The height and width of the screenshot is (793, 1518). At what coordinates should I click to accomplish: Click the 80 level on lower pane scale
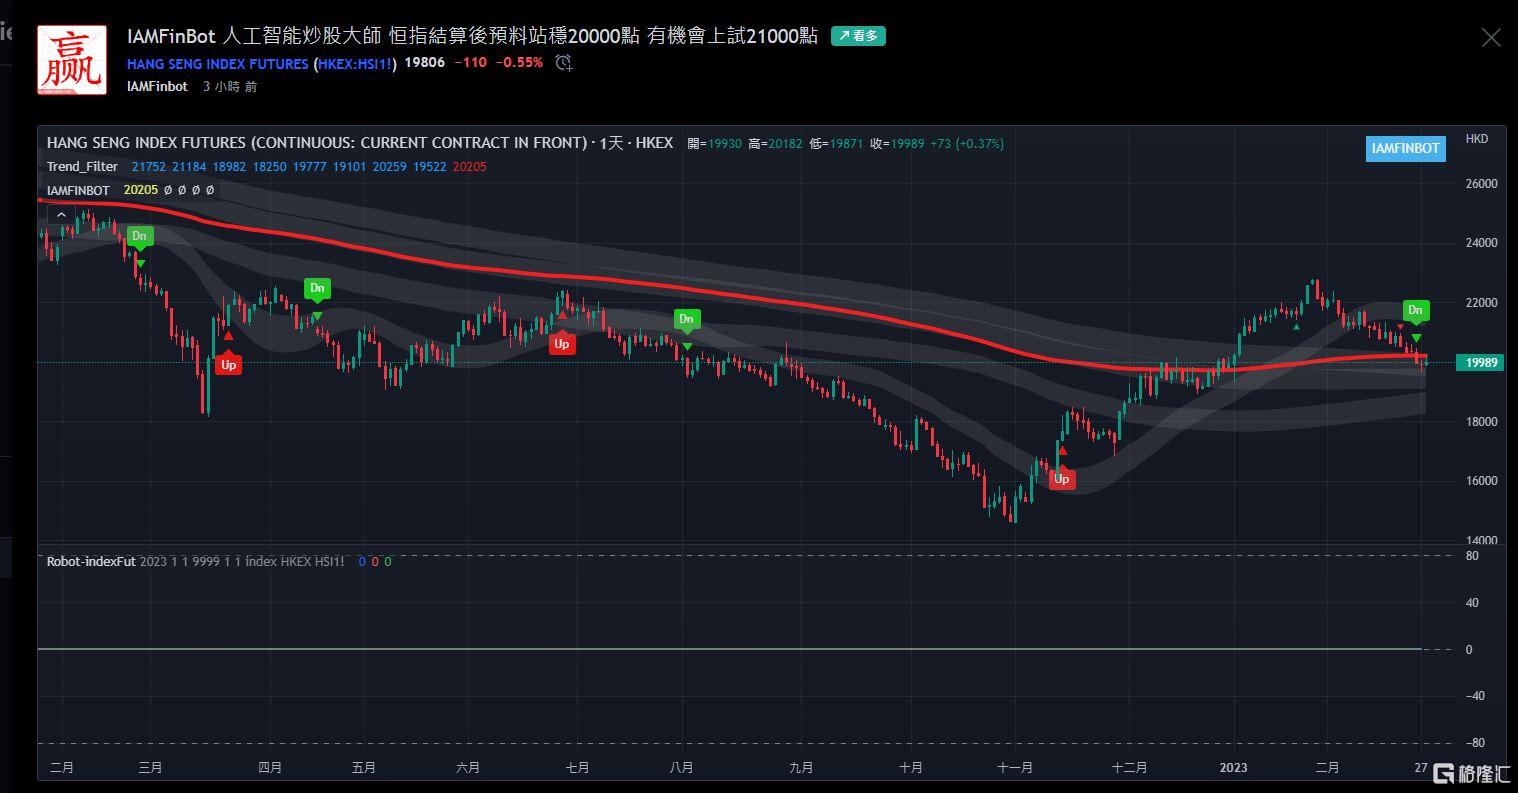tap(1472, 556)
